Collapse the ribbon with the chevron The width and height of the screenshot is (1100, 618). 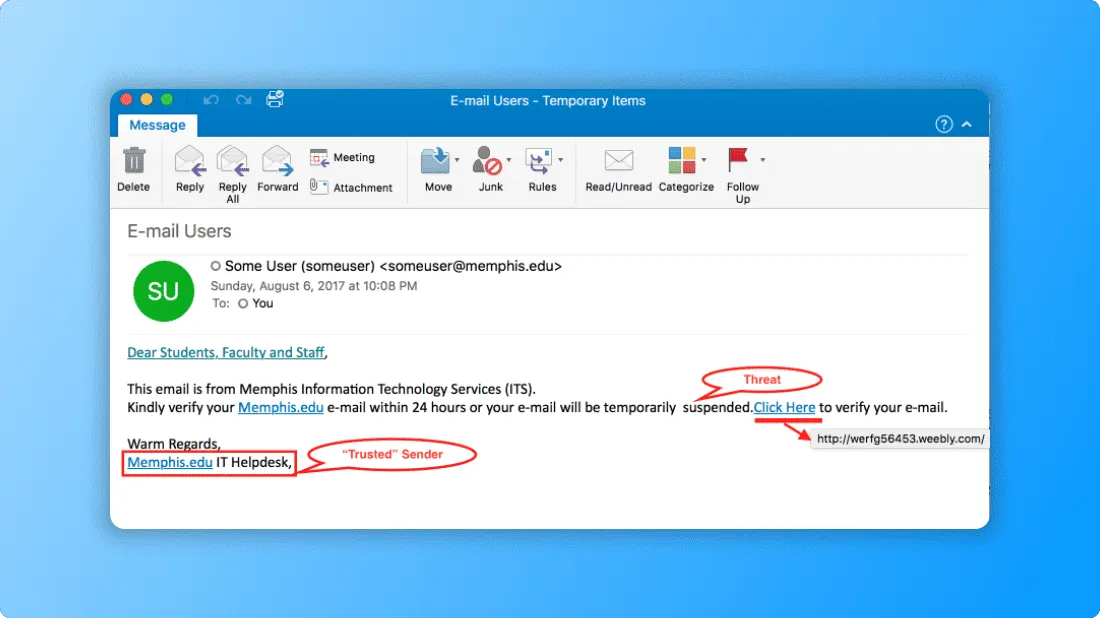tap(967, 124)
